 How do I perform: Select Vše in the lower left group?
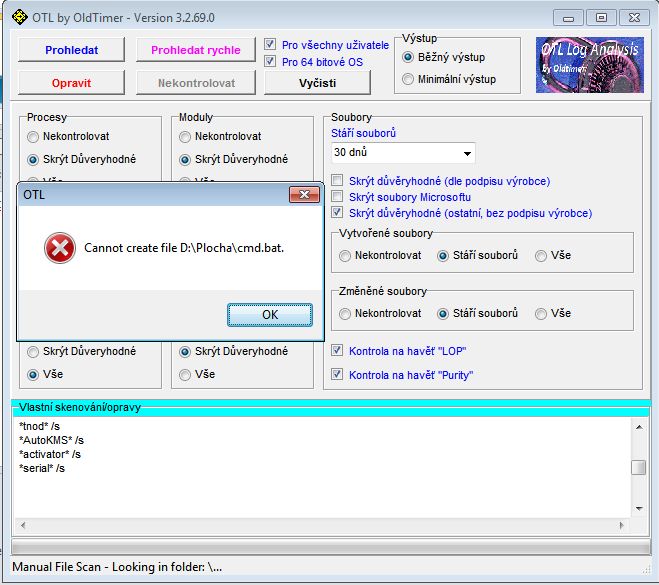tap(33, 374)
